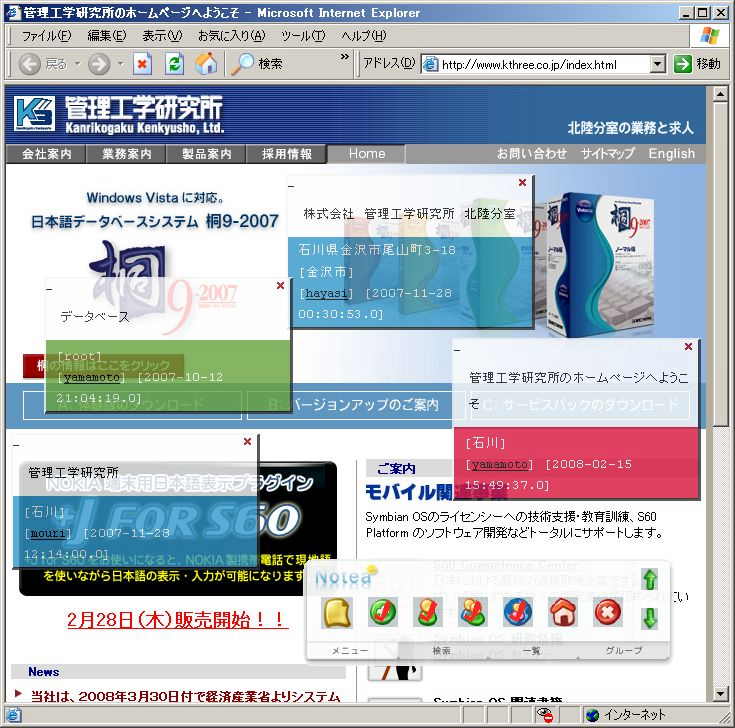The width and height of the screenshot is (735, 728).
Task: Click the 採用情報 navigation link
Action: (x=287, y=154)
